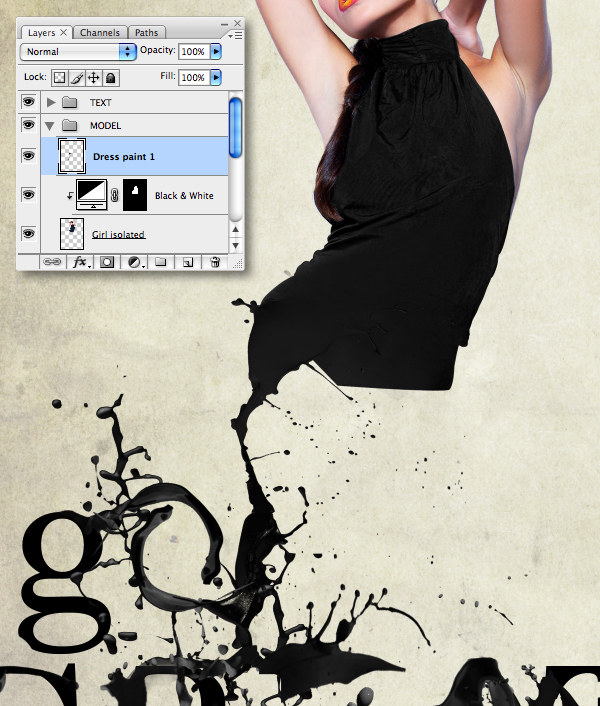
Task: Select the Black & White layer mask thumbnail
Action: (135, 195)
